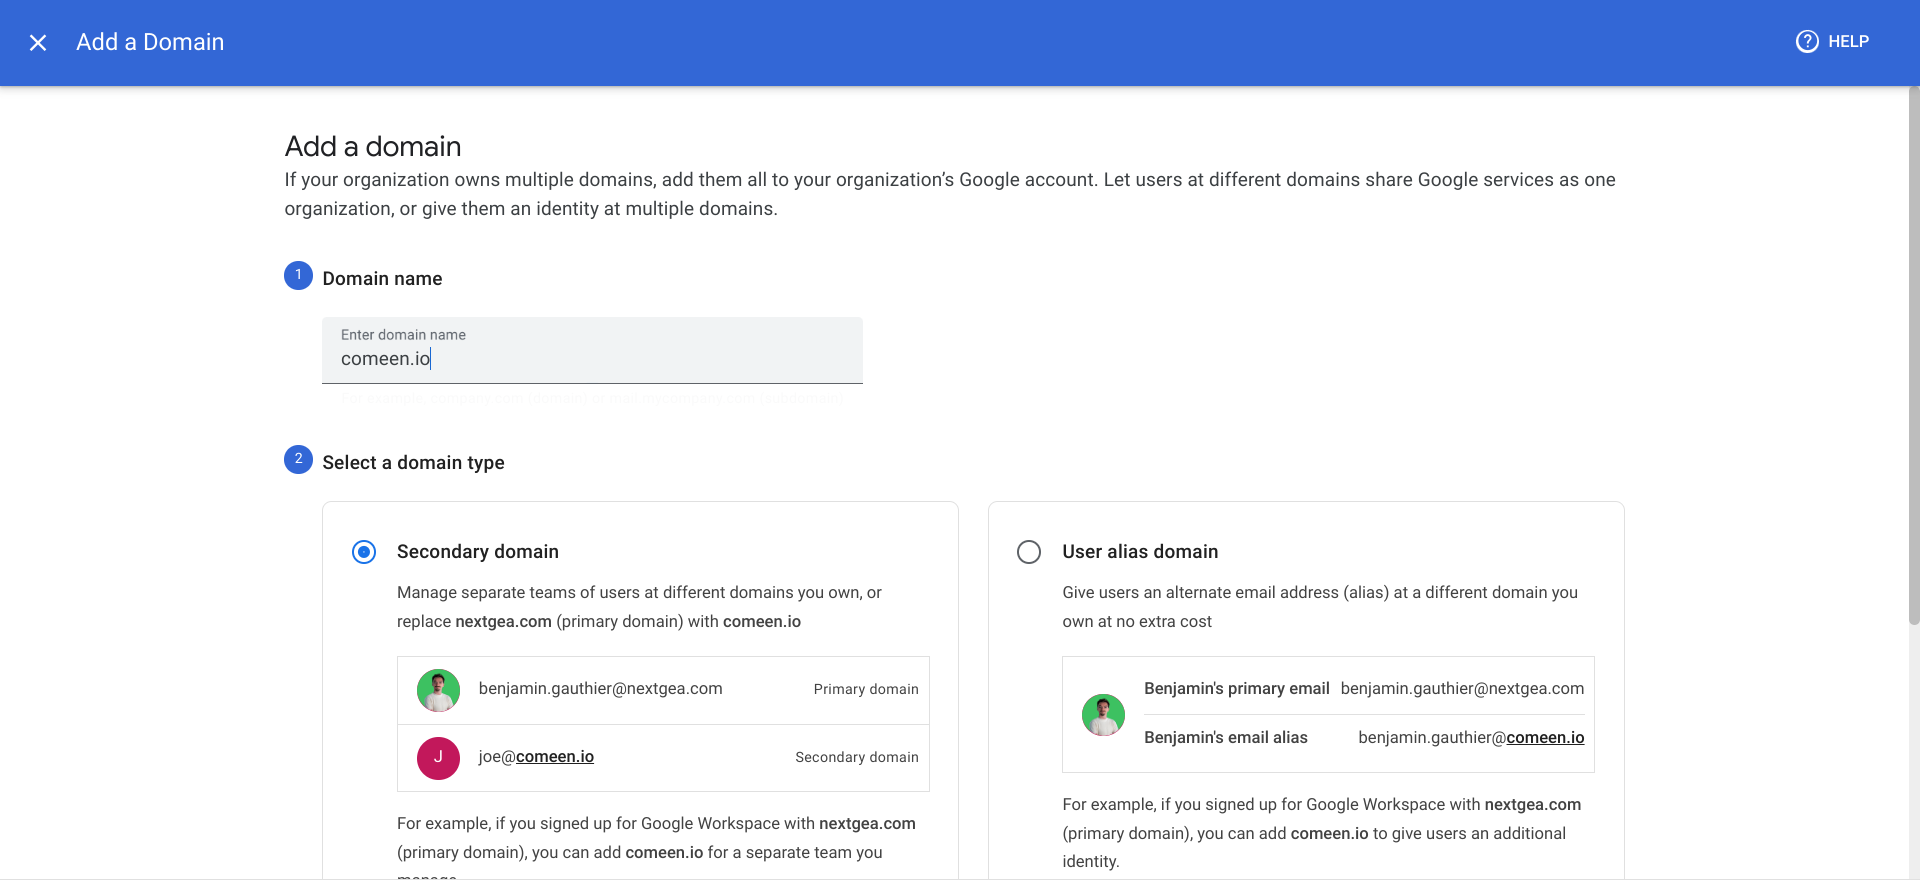Screen dimensions: 1920x880
Task: Click the page vertical scrollbar
Action: point(1914,355)
